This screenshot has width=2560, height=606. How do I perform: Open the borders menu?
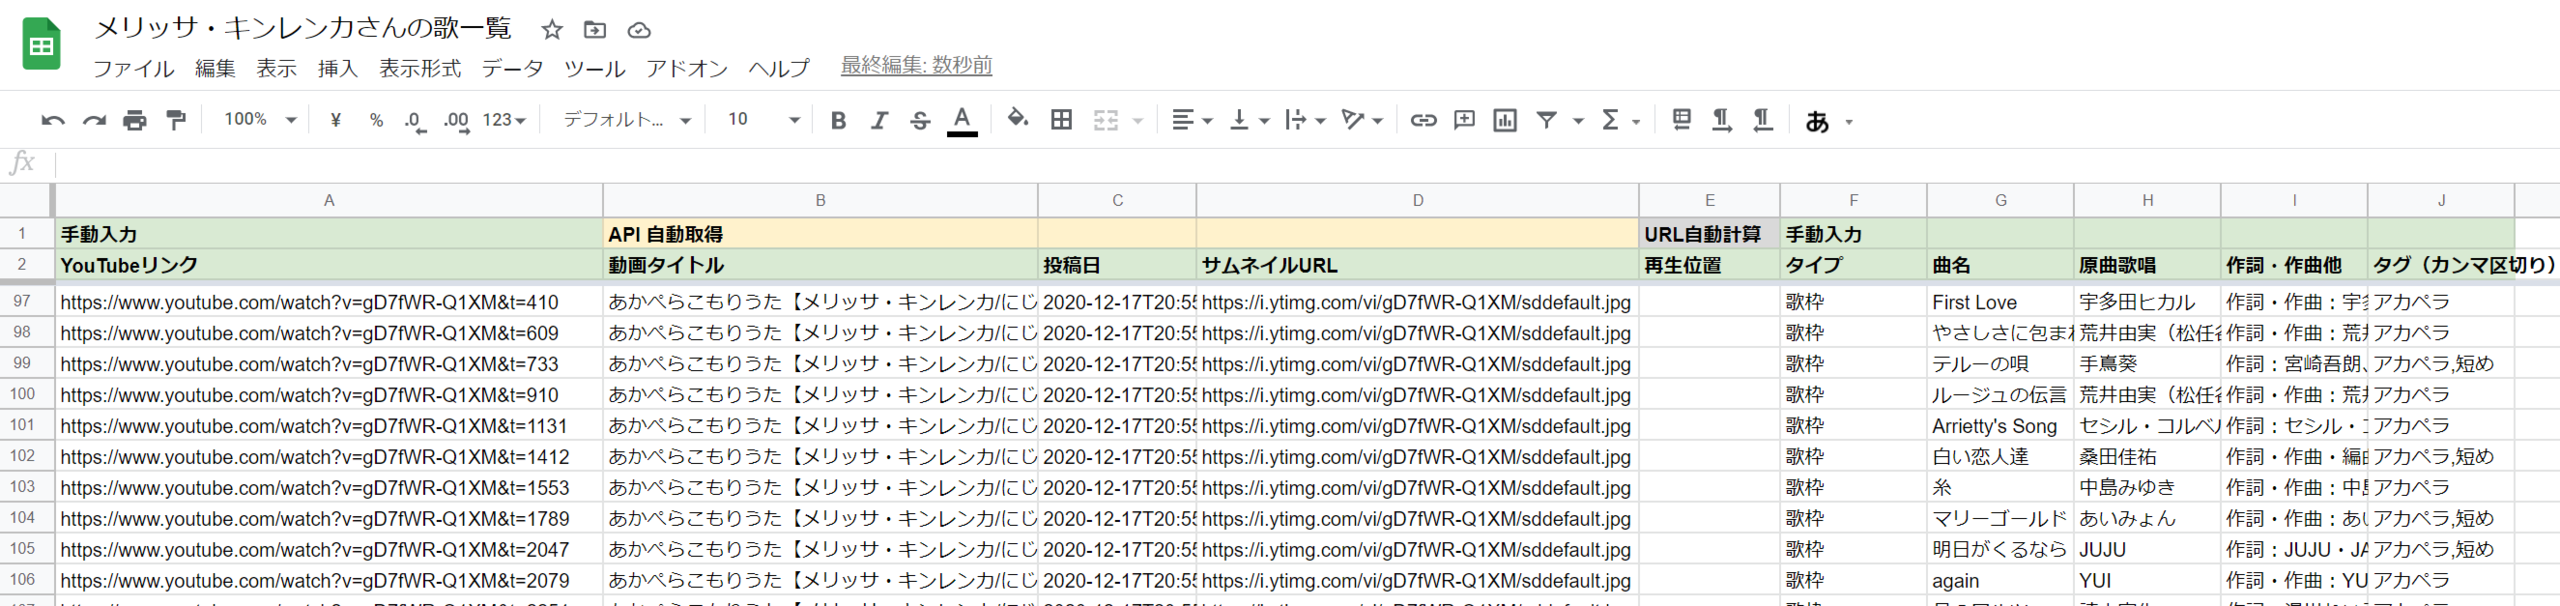(1062, 120)
